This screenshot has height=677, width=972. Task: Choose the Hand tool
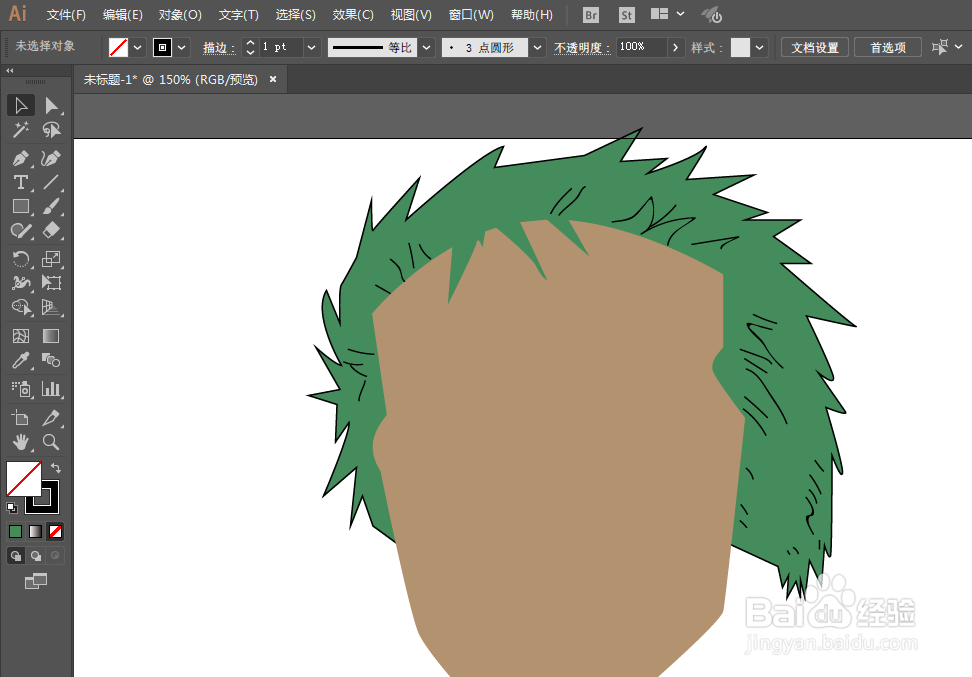click(20, 442)
